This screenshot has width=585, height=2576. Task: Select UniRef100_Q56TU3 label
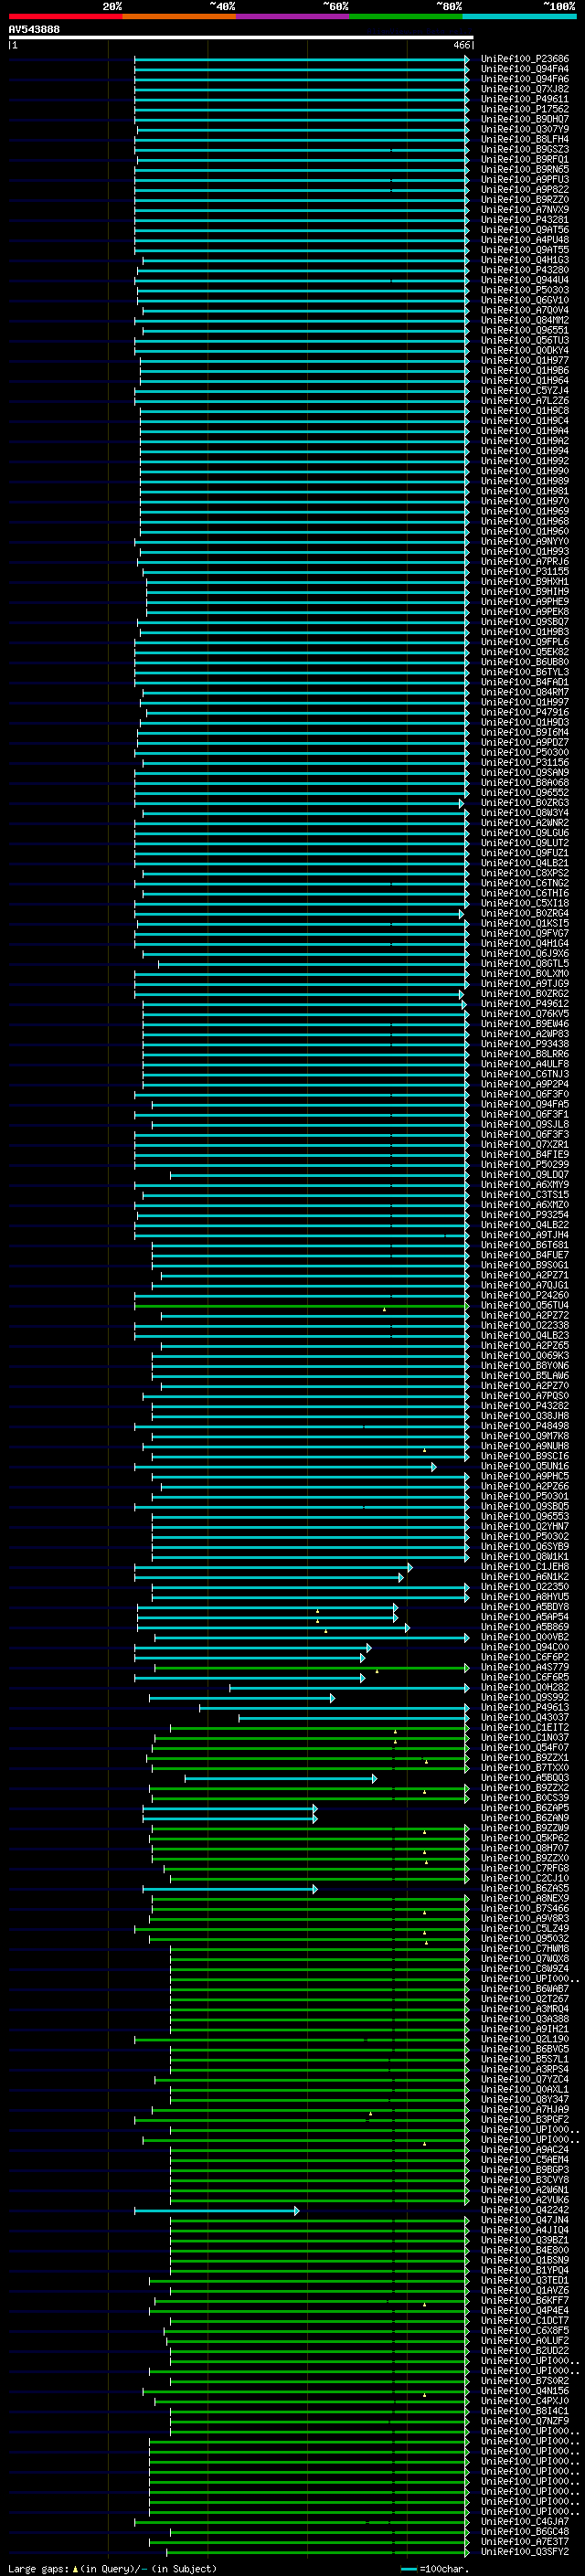pos(525,340)
